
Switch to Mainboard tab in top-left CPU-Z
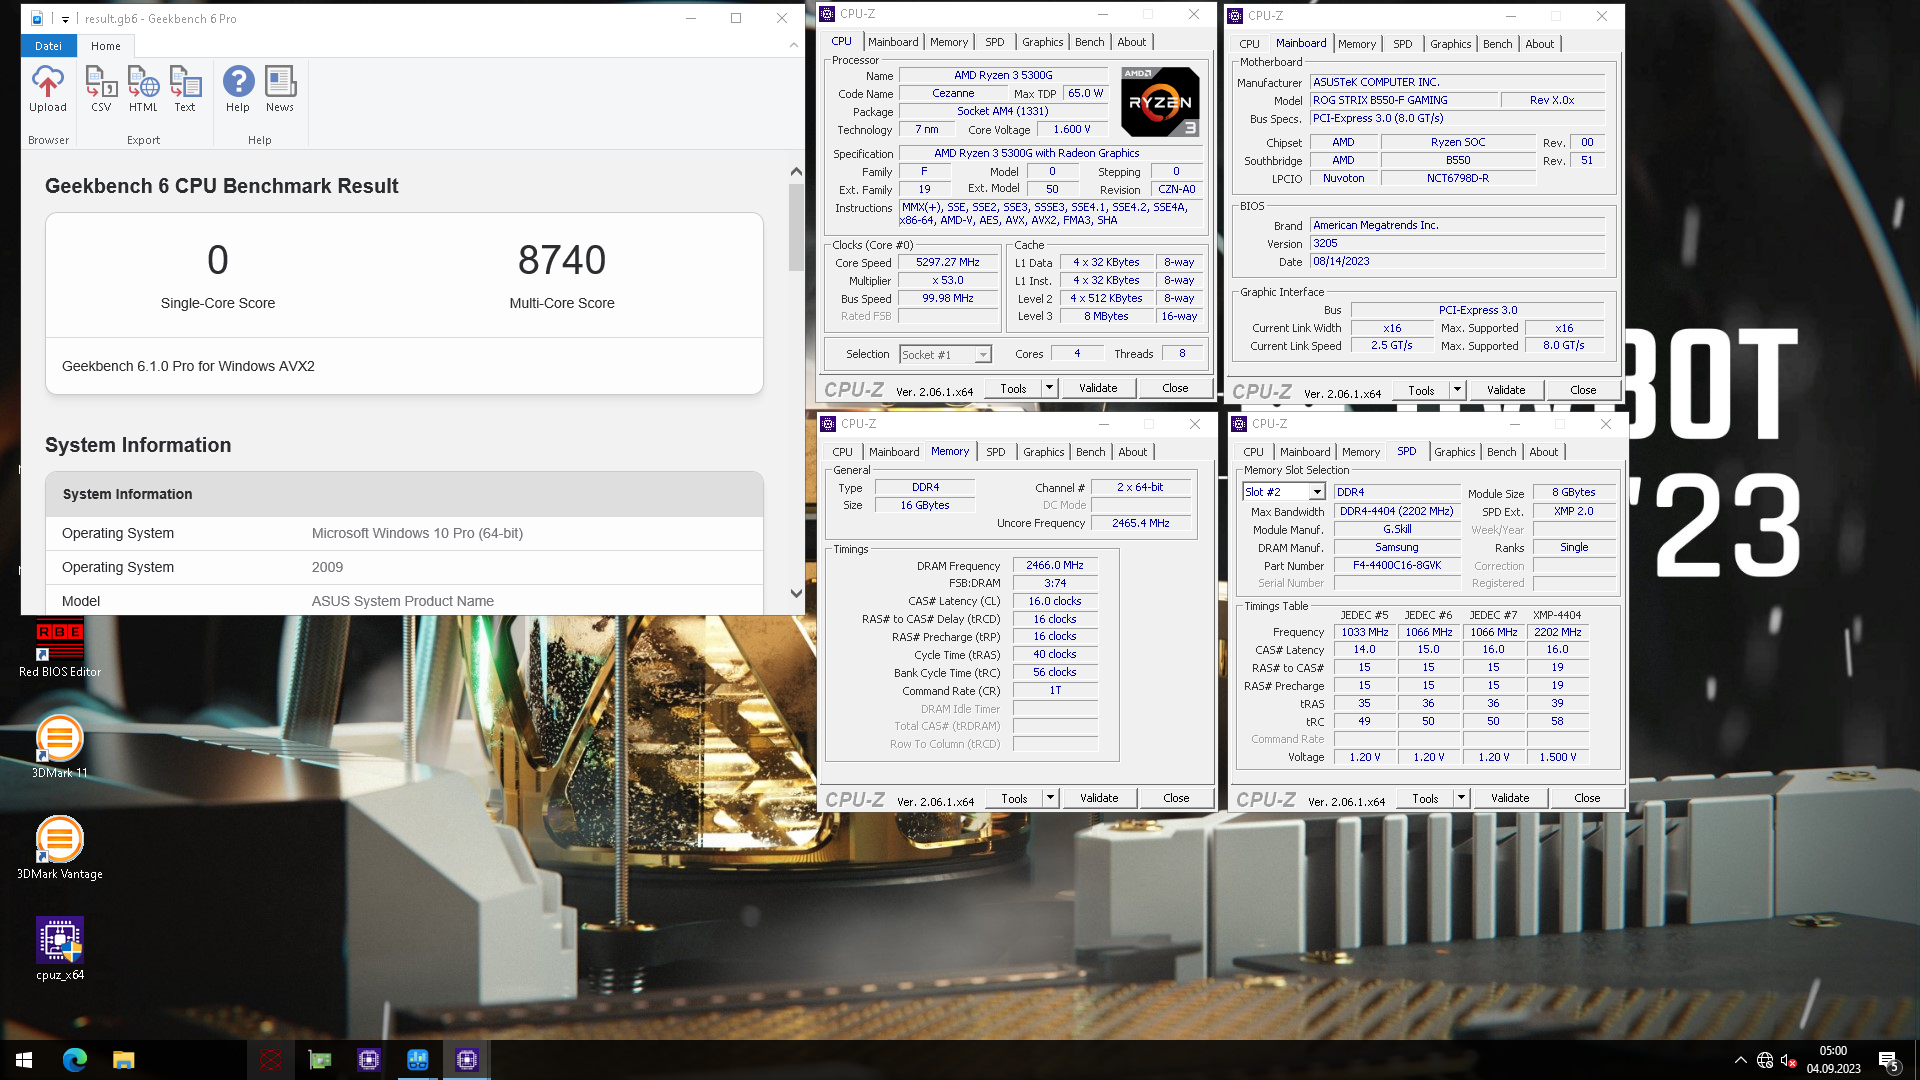[x=893, y=42]
